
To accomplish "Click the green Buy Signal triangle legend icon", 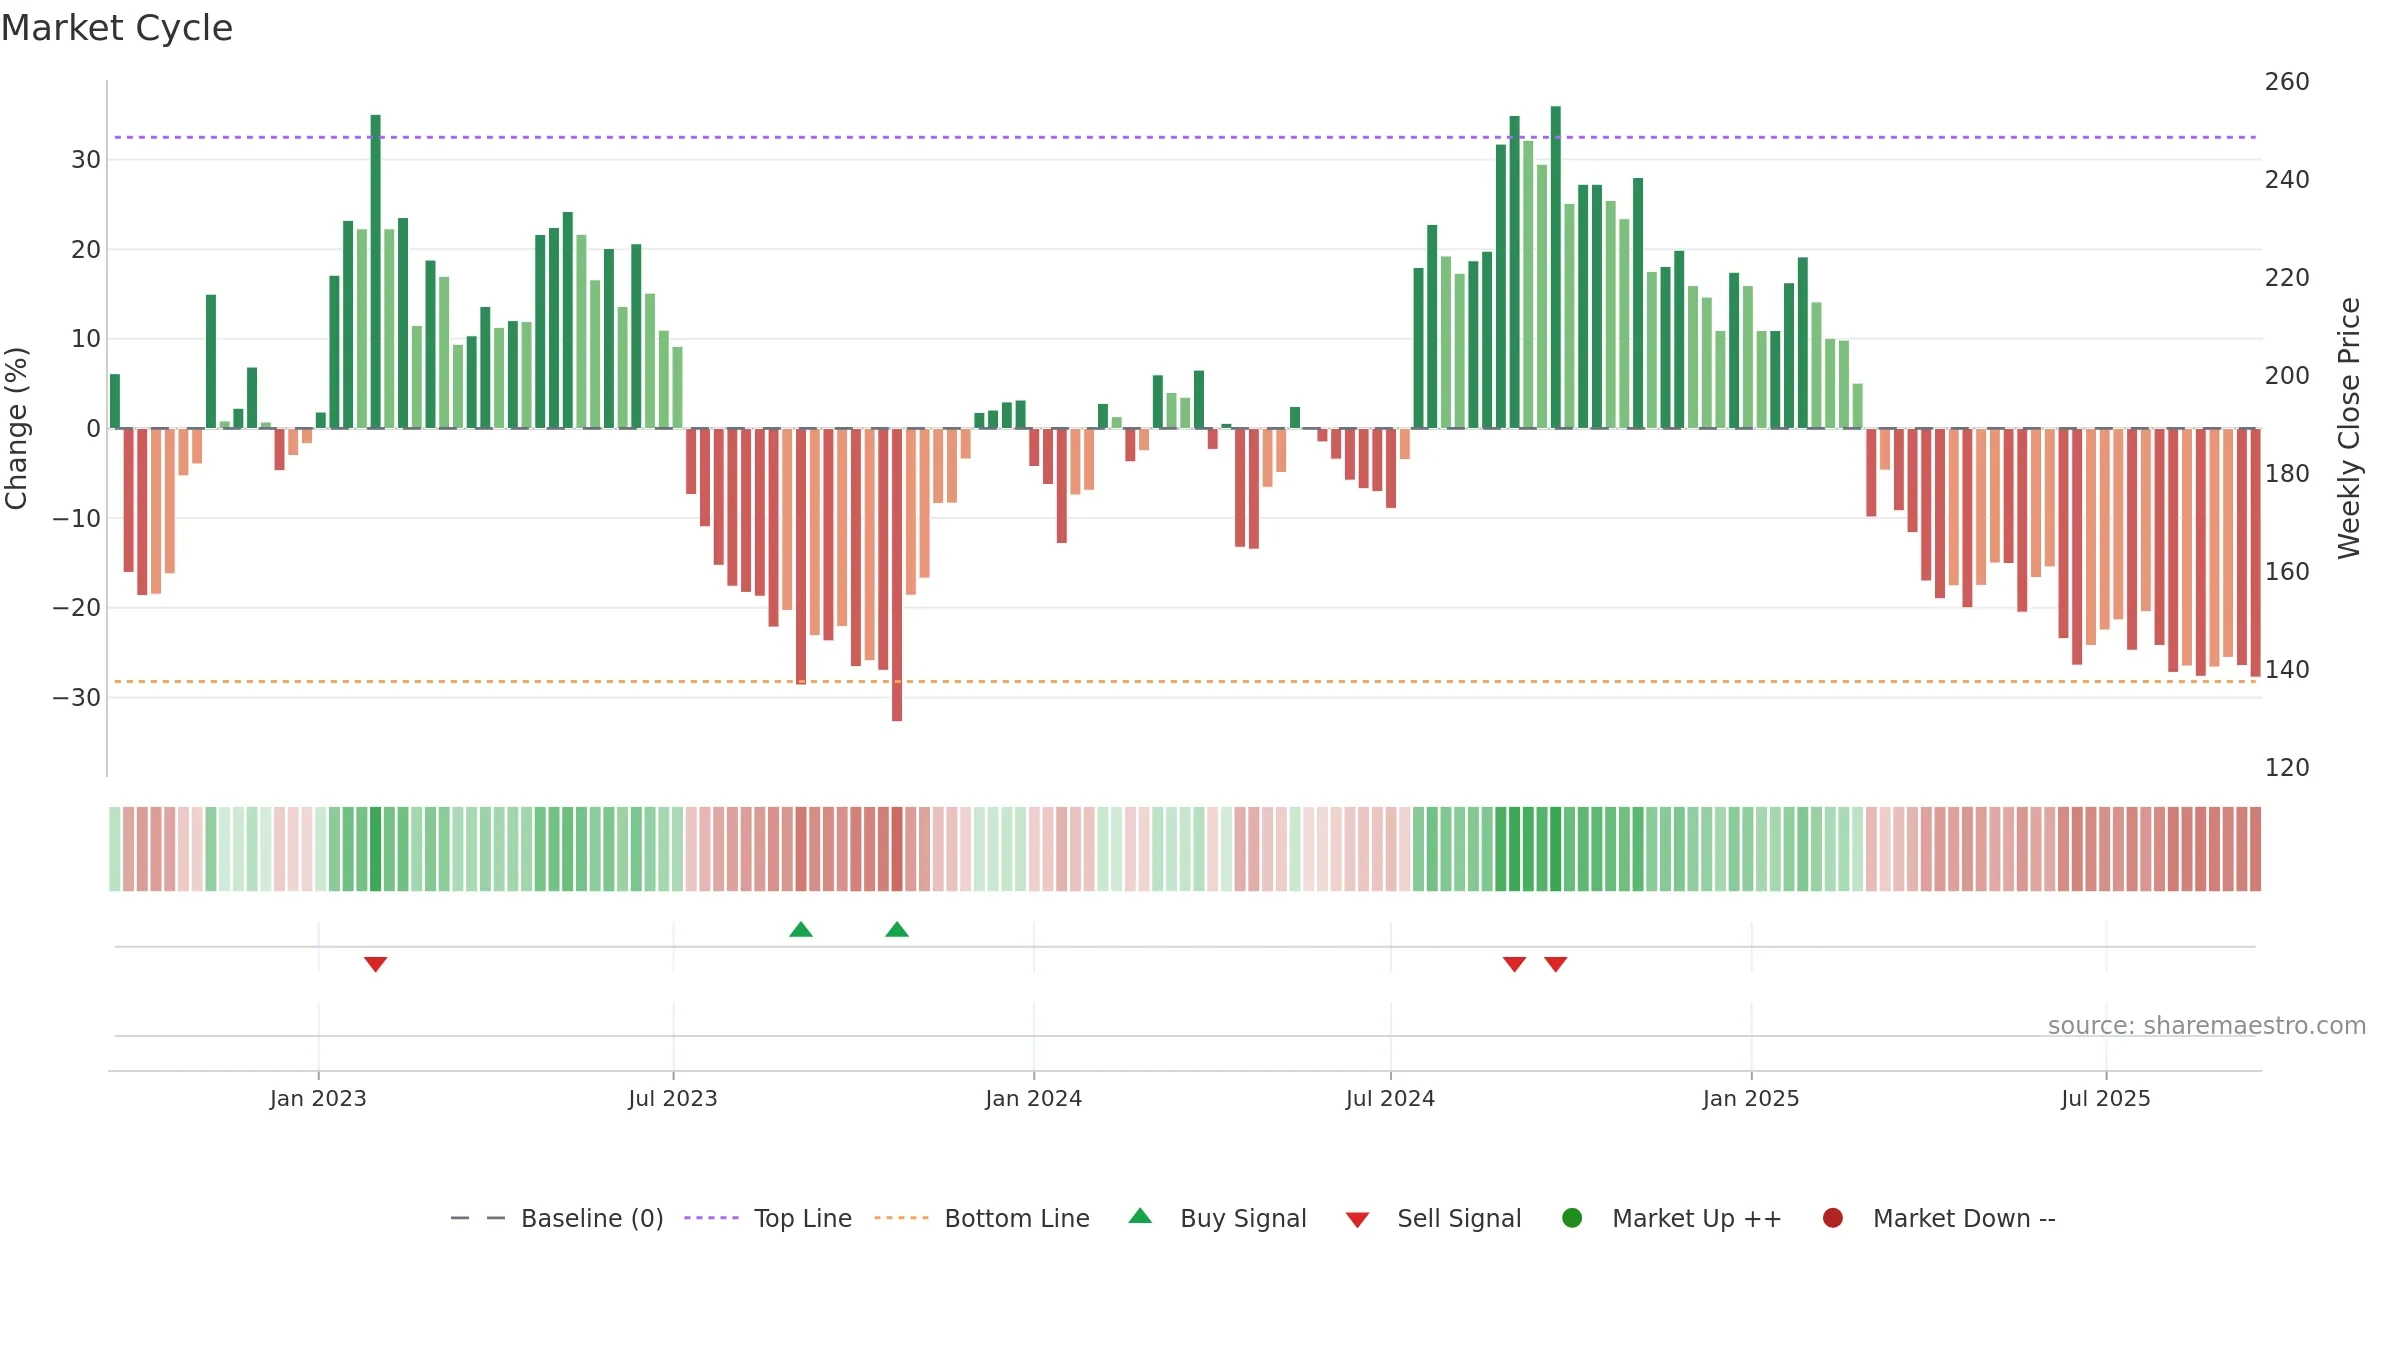I will tap(1140, 1216).
